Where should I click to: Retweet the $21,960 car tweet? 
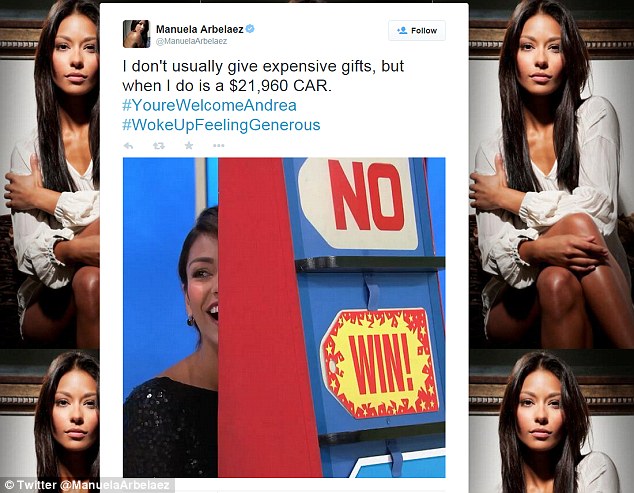158,146
